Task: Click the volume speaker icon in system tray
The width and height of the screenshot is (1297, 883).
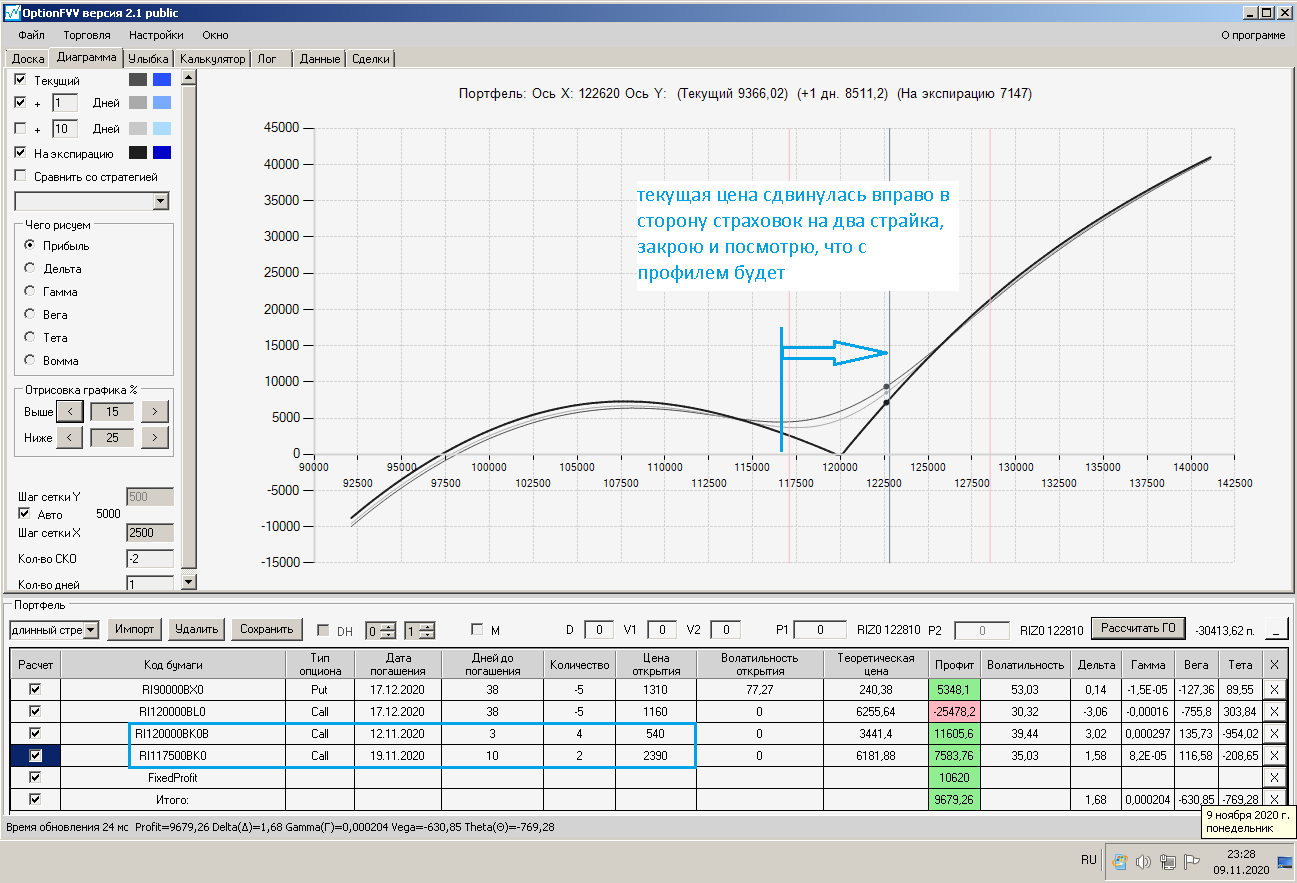Action: [x=1143, y=861]
